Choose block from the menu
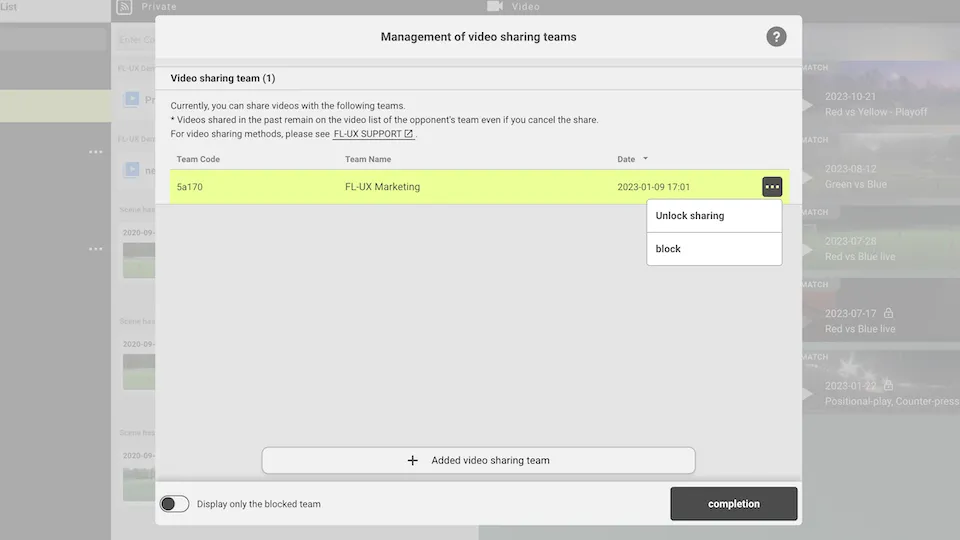Screen dimensions: 960x540 714,249
